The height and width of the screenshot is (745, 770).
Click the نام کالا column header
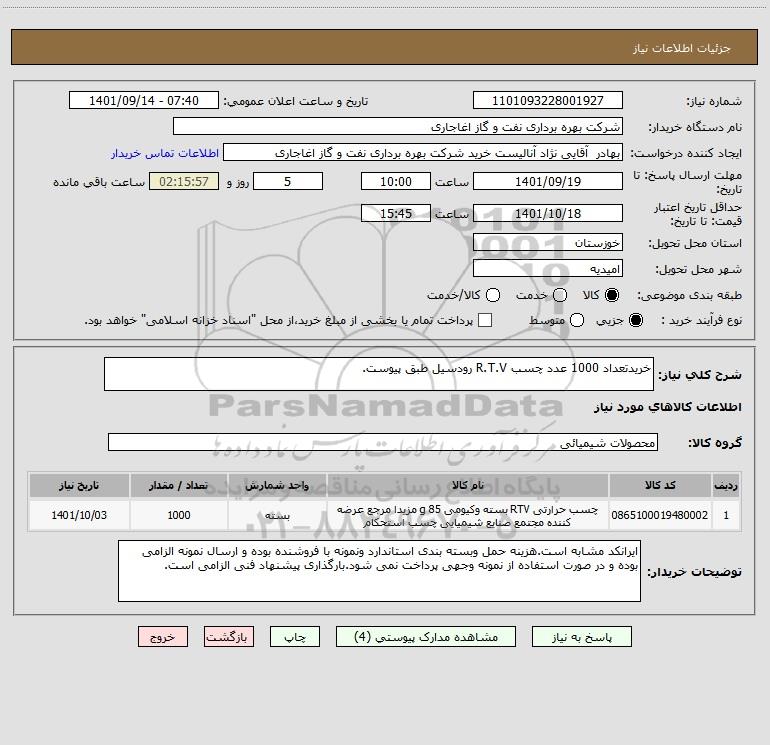pyautogui.click(x=468, y=485)
